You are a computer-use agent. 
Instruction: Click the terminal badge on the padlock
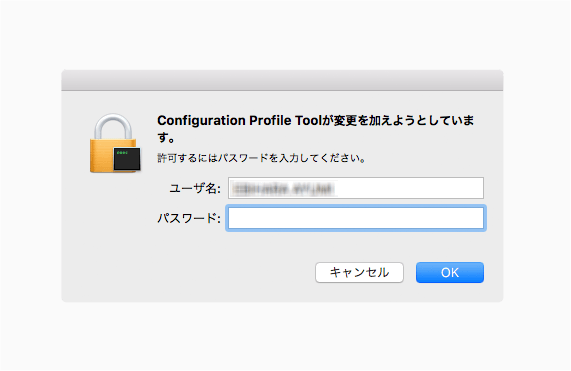point(127,159)
